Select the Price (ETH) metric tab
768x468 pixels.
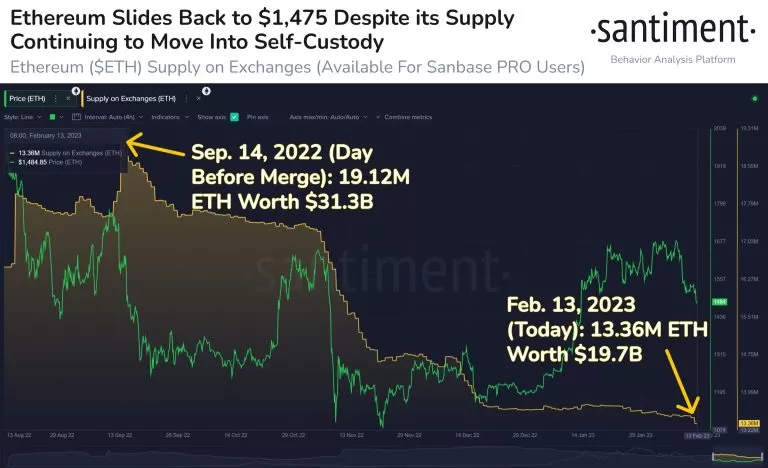point(27,99)
